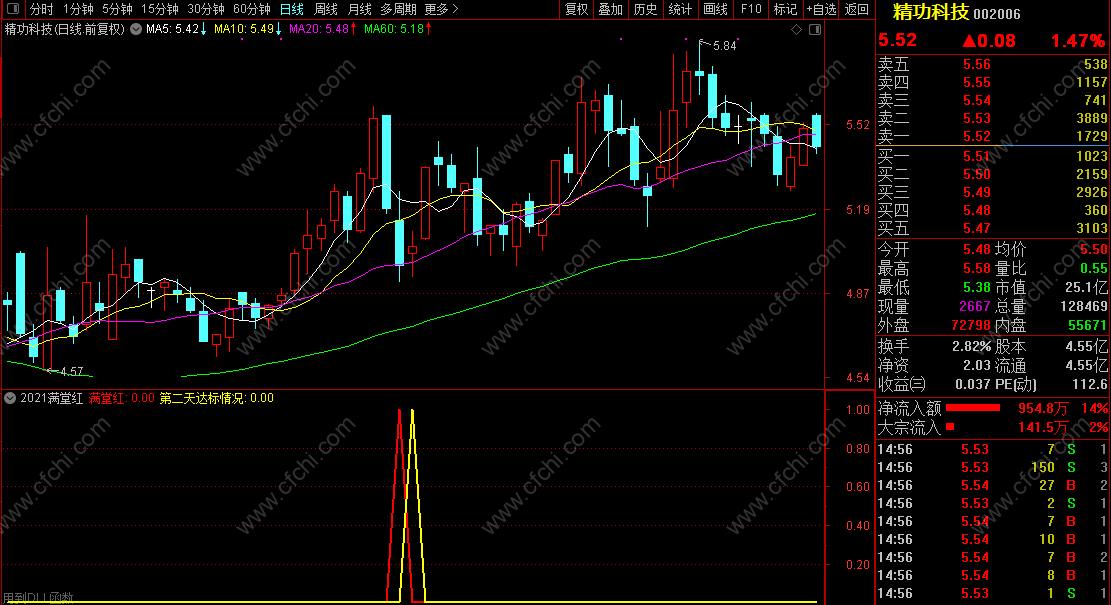1111x605 pixels.
Task: Click the change percent 1.47%
Action: (x=1079, y=40)
